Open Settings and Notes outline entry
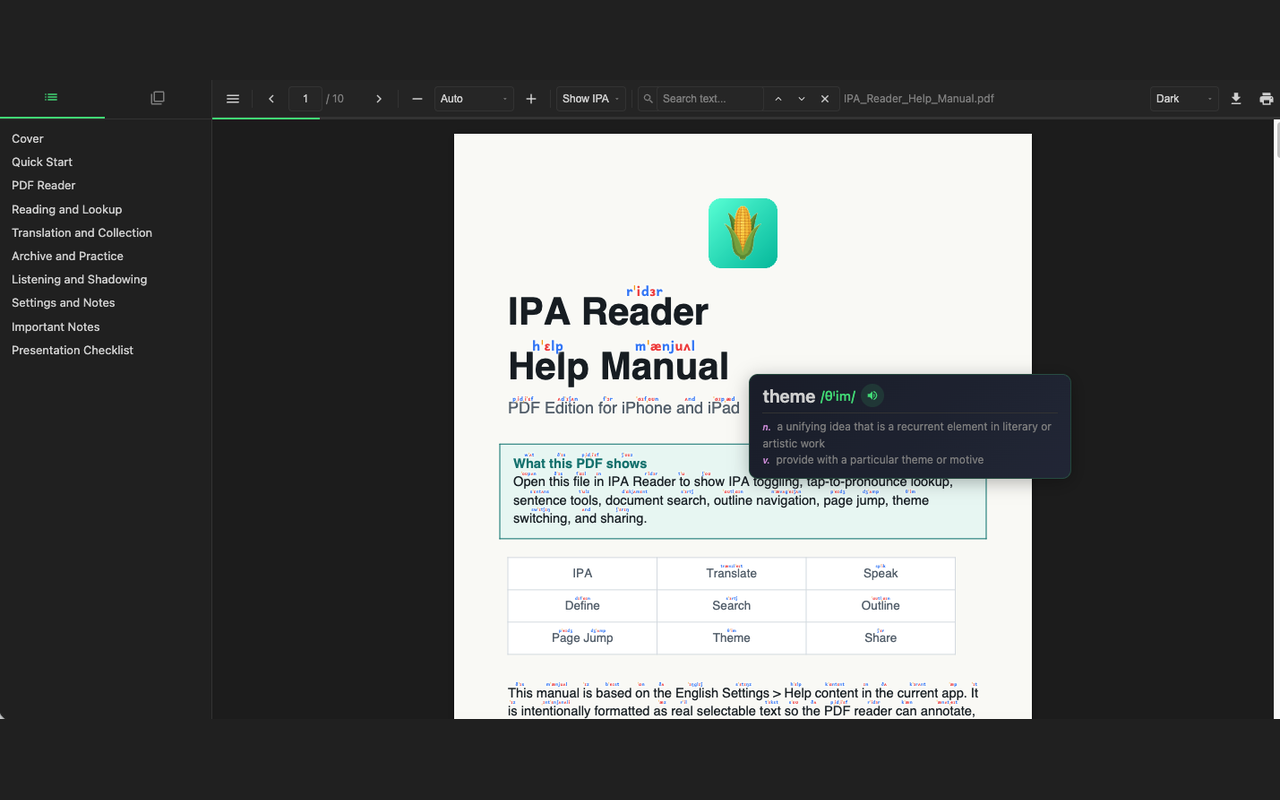Image resolution: width=1280 pixels, height=800 pixels. (x=63, y=303)
